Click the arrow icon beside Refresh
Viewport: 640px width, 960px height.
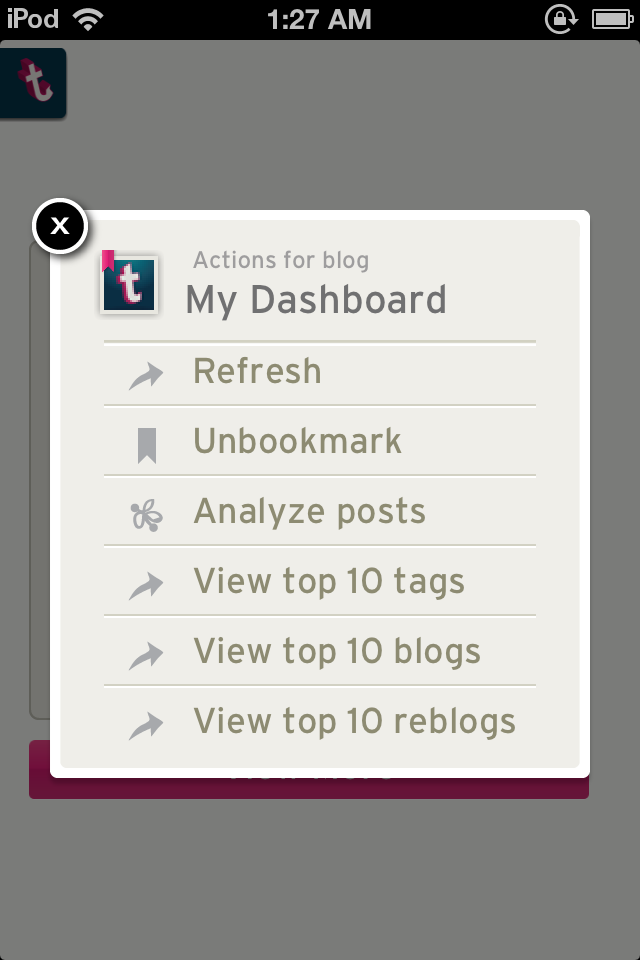pyautogui.click(x=146, y=375)
